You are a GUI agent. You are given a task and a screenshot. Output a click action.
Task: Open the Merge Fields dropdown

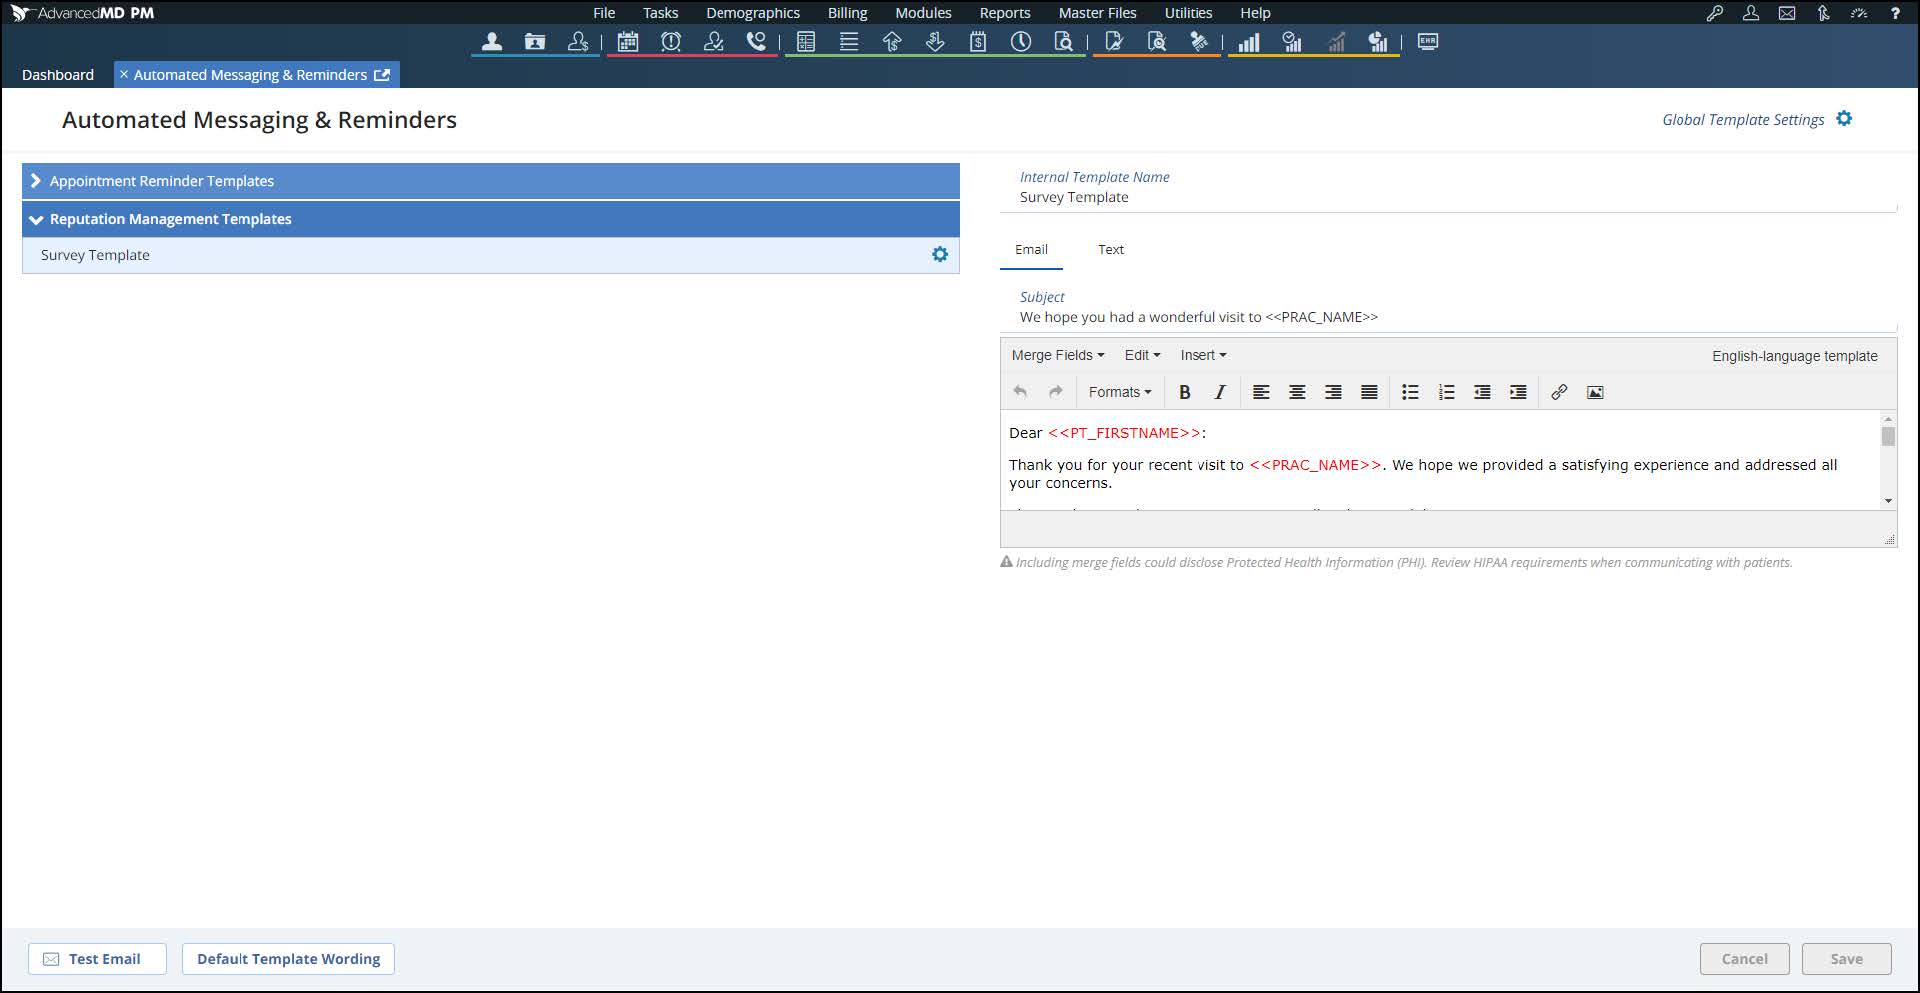point(1057,355)
